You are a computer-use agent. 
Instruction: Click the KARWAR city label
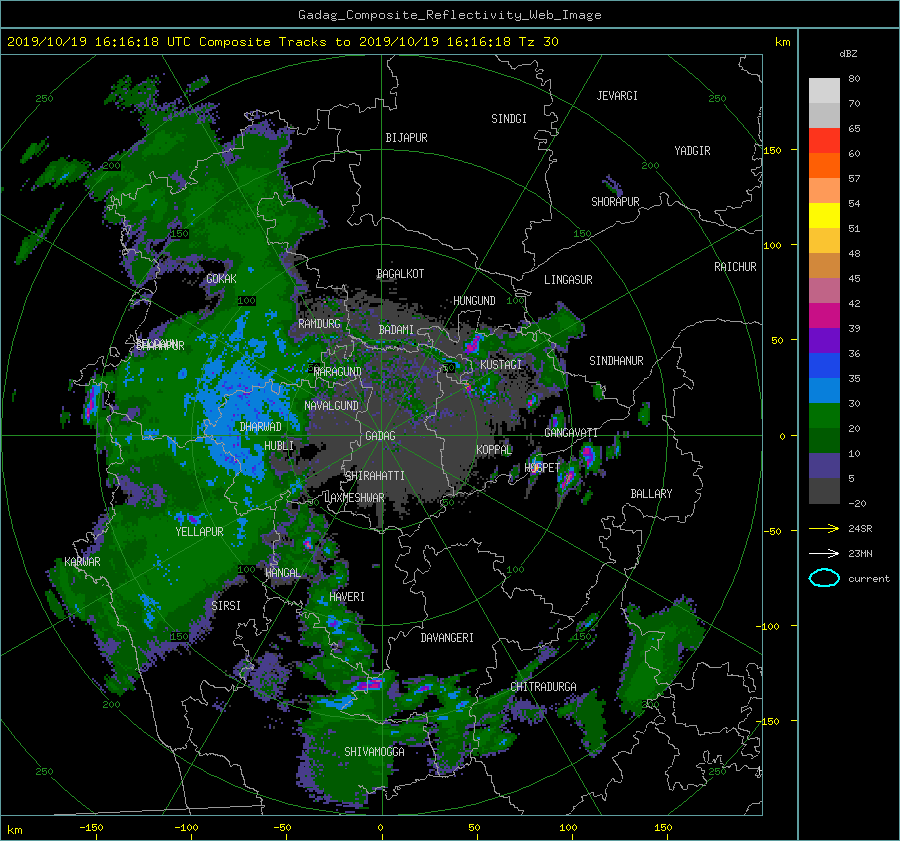(x=82, y=562)
